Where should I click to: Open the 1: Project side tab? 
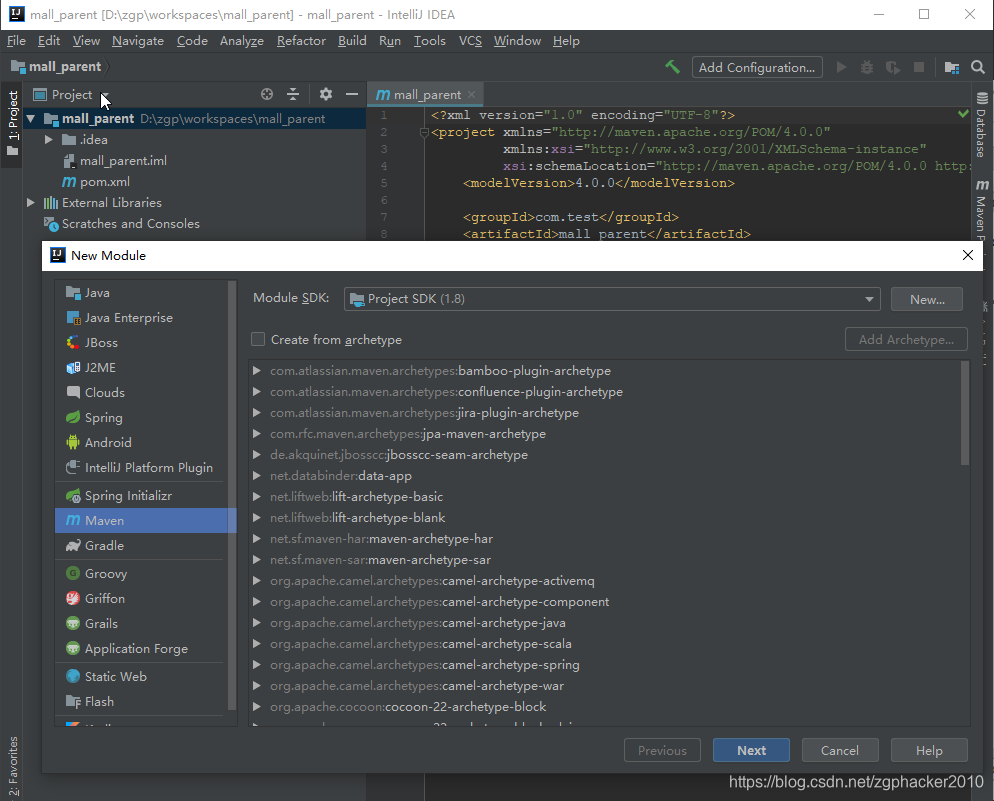pos(13,122)
